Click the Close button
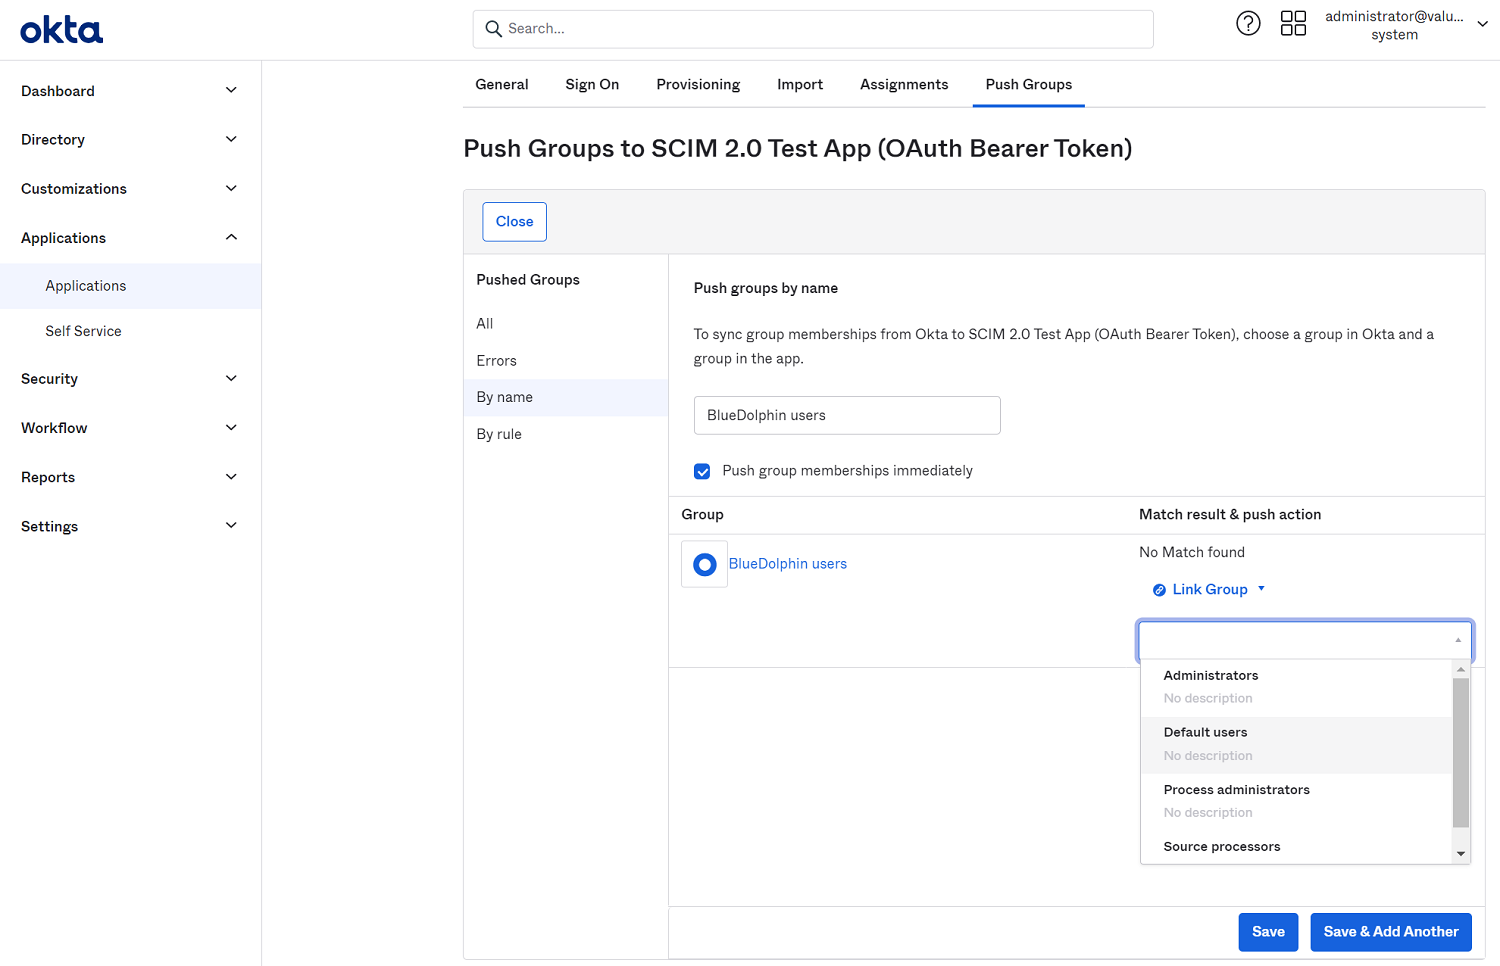The width and height of the screenshot is (1500, 966). point(515,222)
